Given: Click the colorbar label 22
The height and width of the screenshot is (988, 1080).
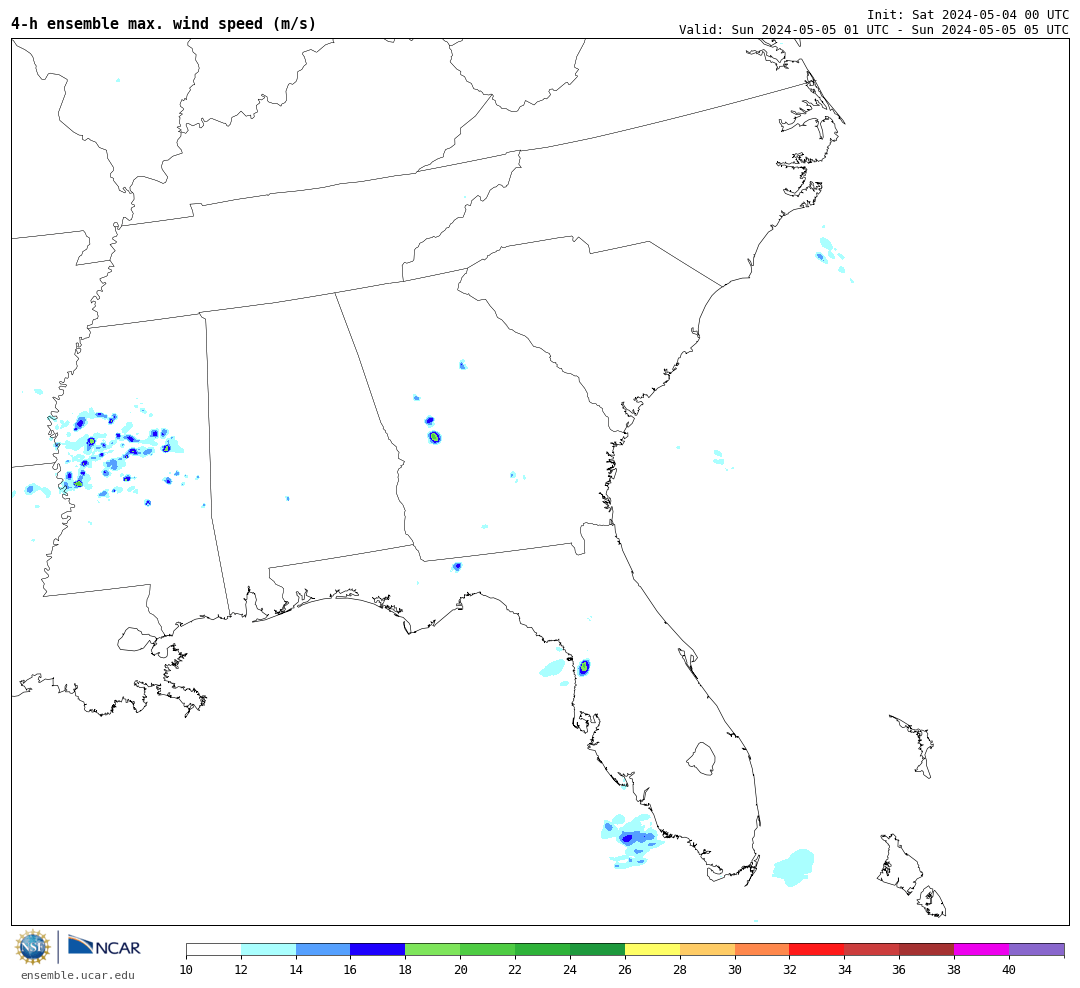Looking at the screenshot, I should point(515,969).
